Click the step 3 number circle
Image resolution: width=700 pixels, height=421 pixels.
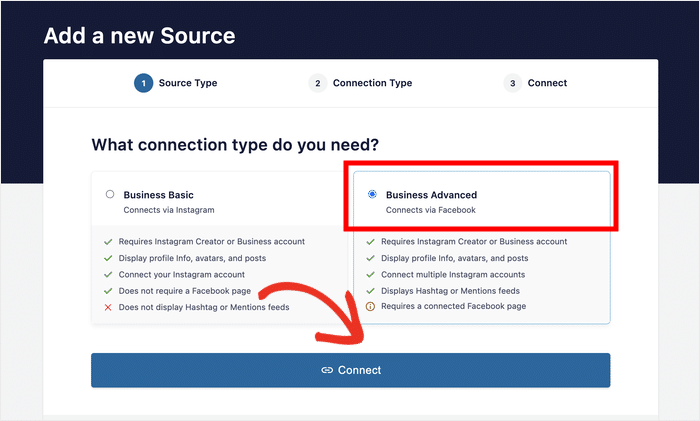click(x=512, y=83)
